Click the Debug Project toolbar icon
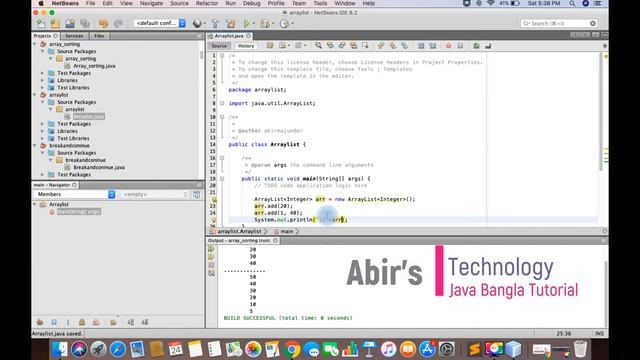This screenshot has height=360, width=640. (264, 24)
